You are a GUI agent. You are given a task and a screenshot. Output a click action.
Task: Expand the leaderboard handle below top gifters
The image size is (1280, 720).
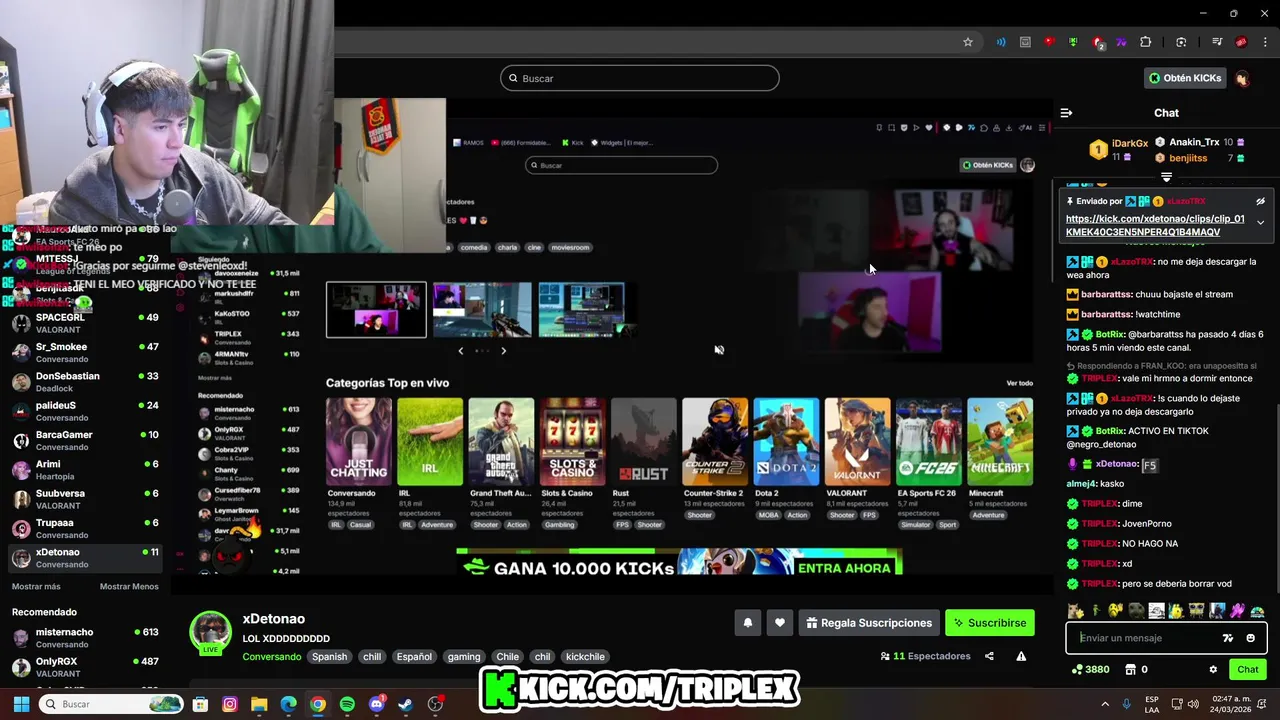coord(1166,177)
